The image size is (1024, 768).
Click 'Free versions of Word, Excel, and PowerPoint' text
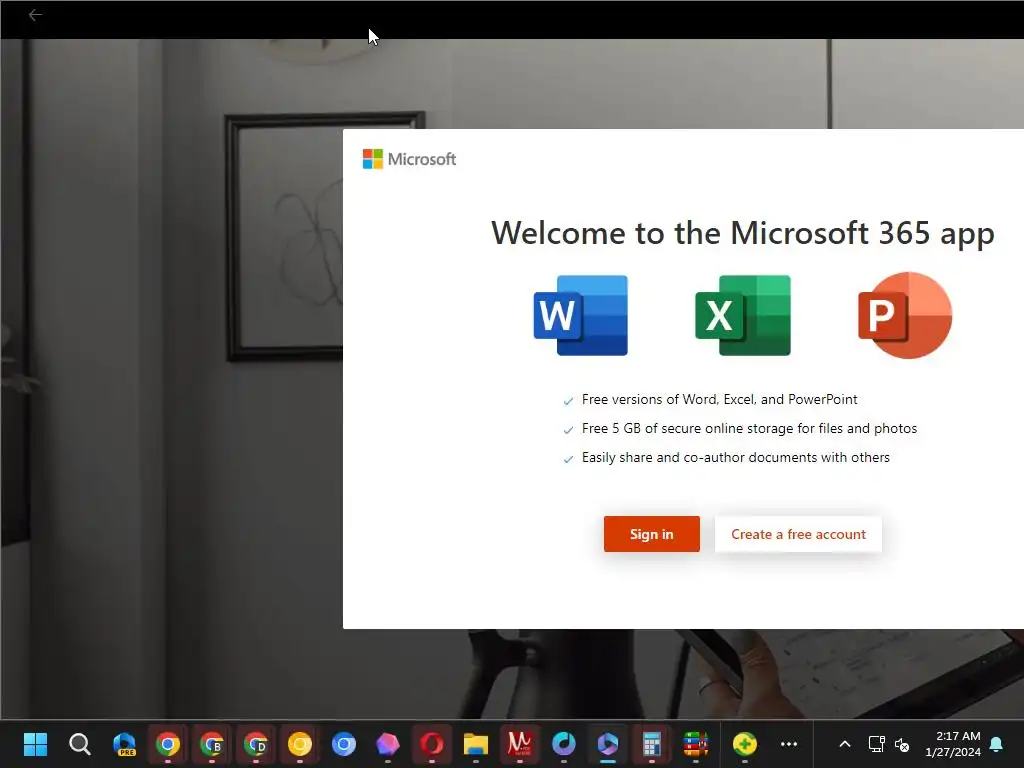(x=720, y=399)
